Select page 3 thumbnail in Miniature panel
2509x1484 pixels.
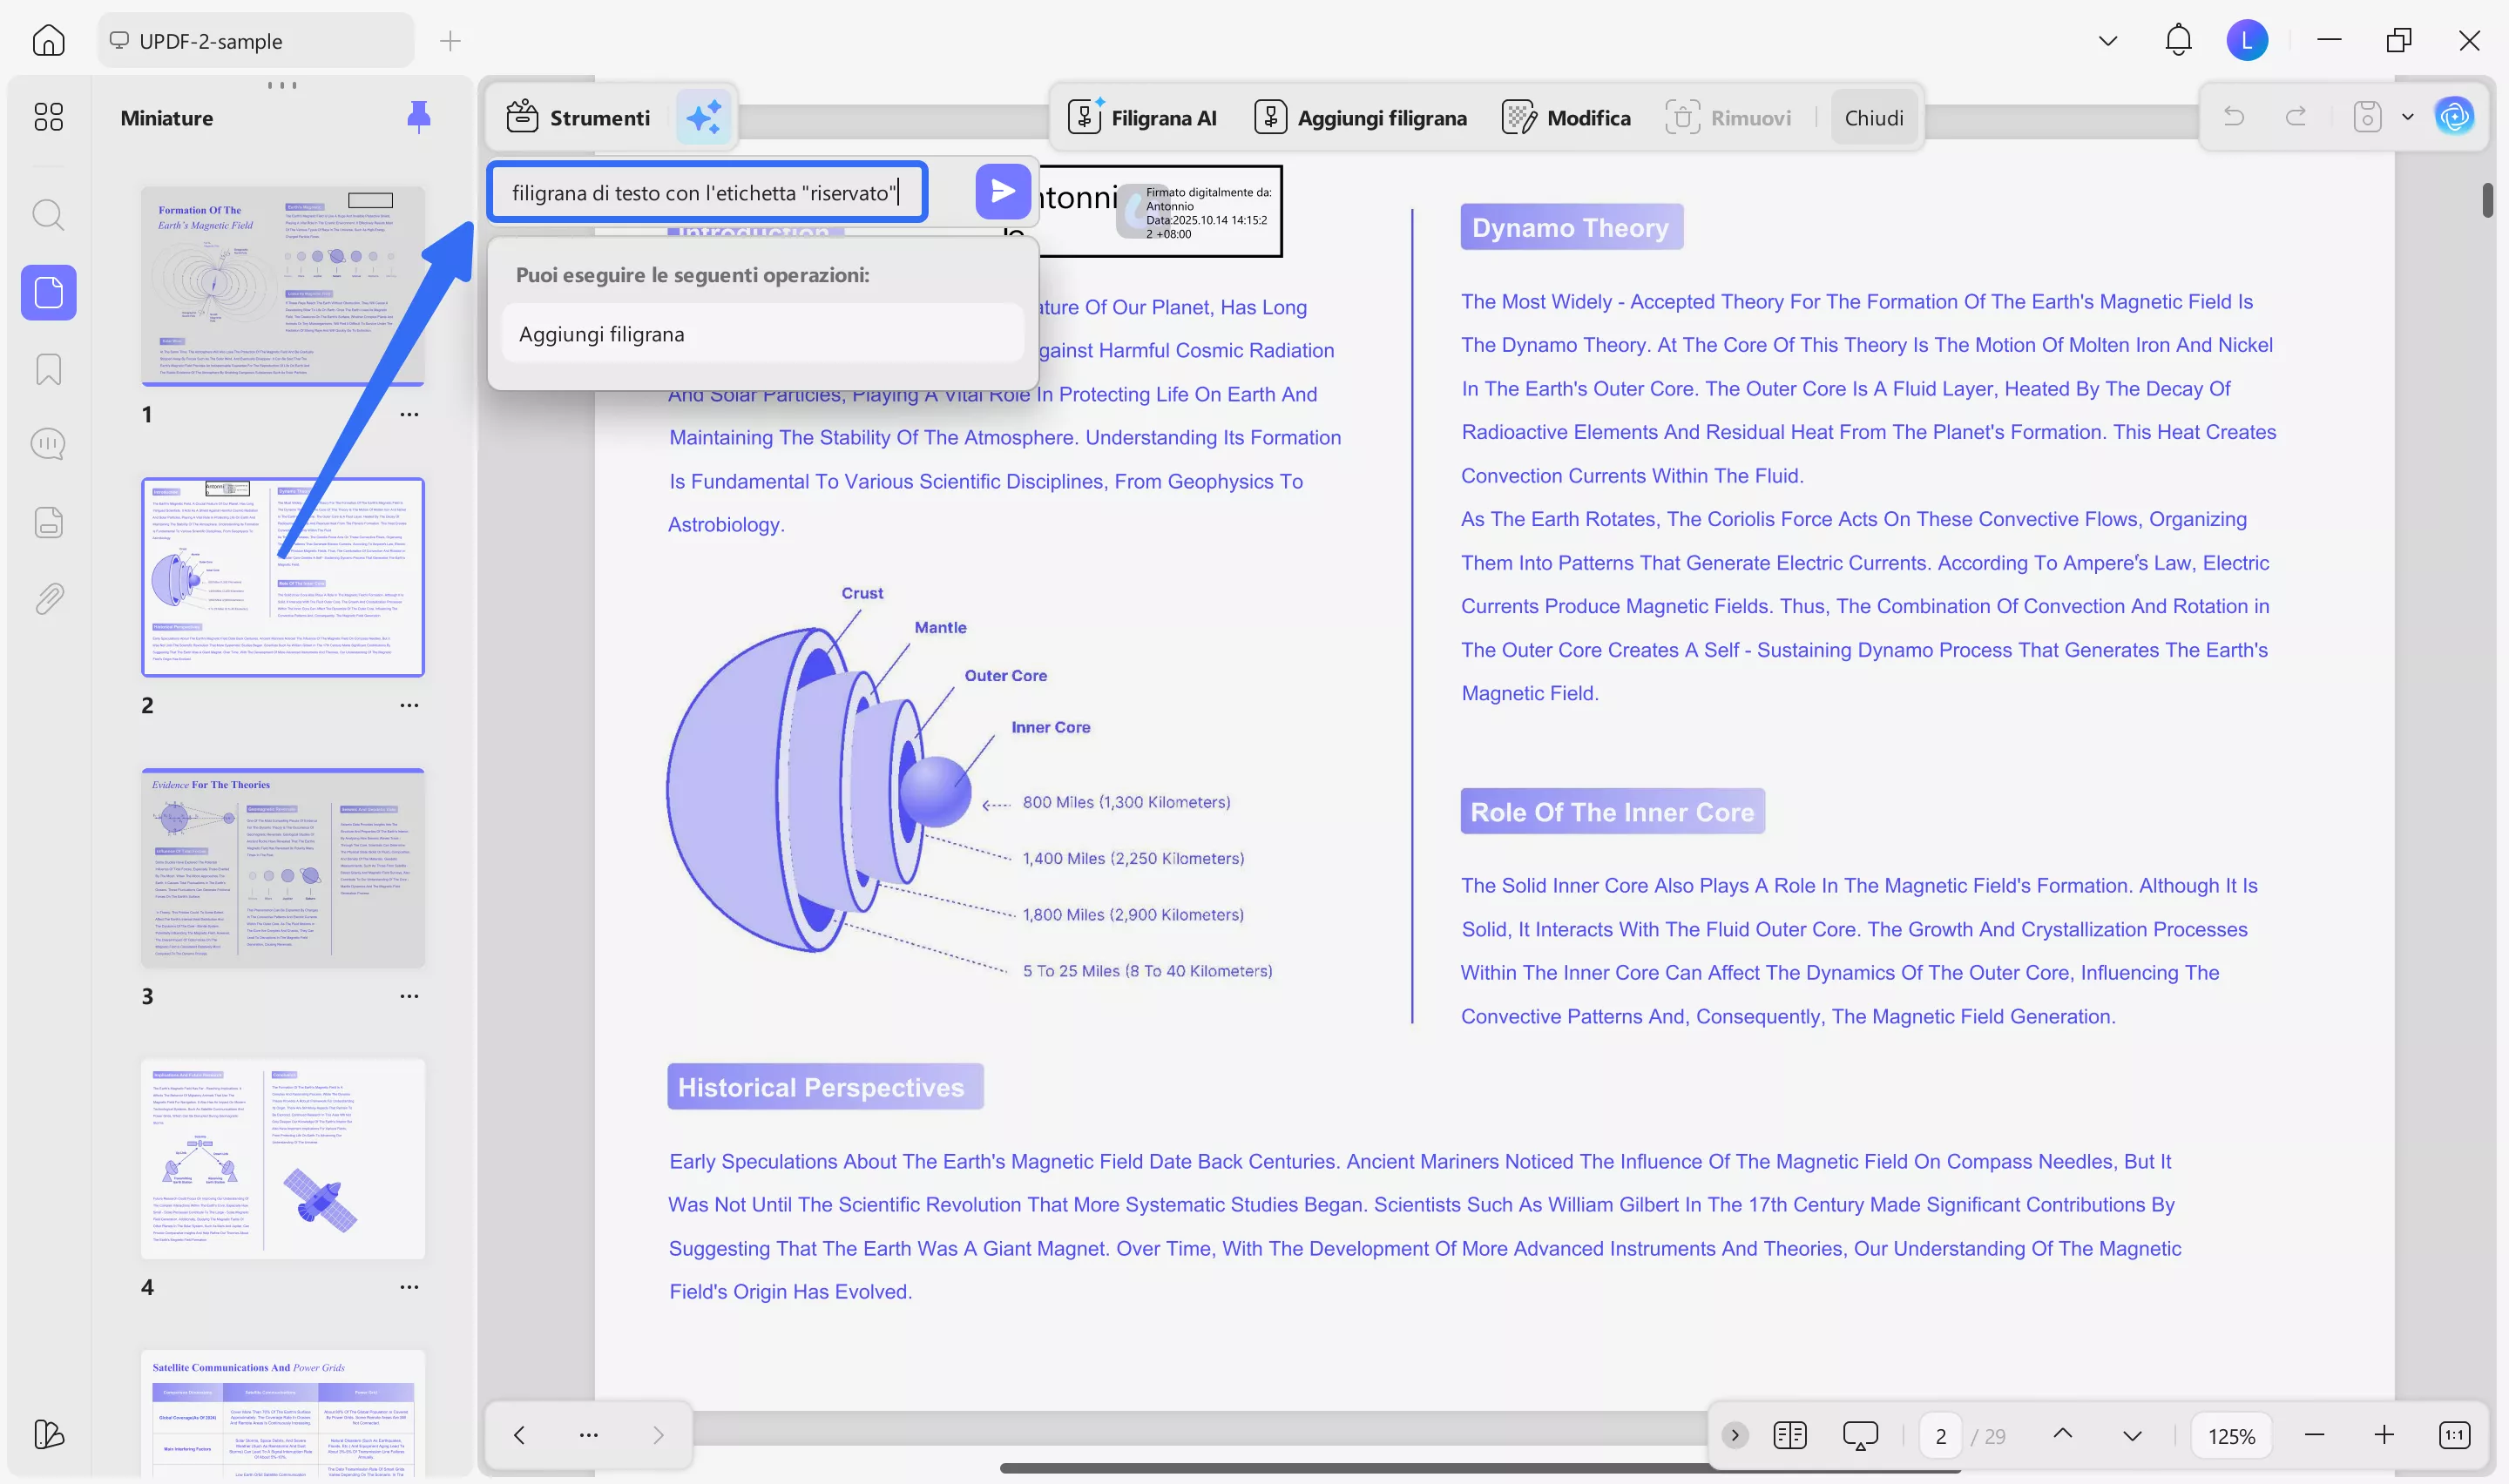(x=283, y=867)
